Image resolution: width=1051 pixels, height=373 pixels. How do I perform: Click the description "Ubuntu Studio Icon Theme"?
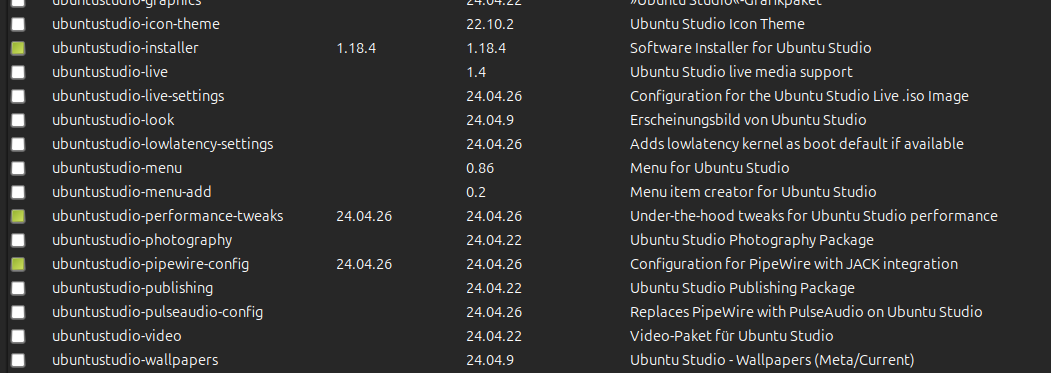(x=717, y=24)
